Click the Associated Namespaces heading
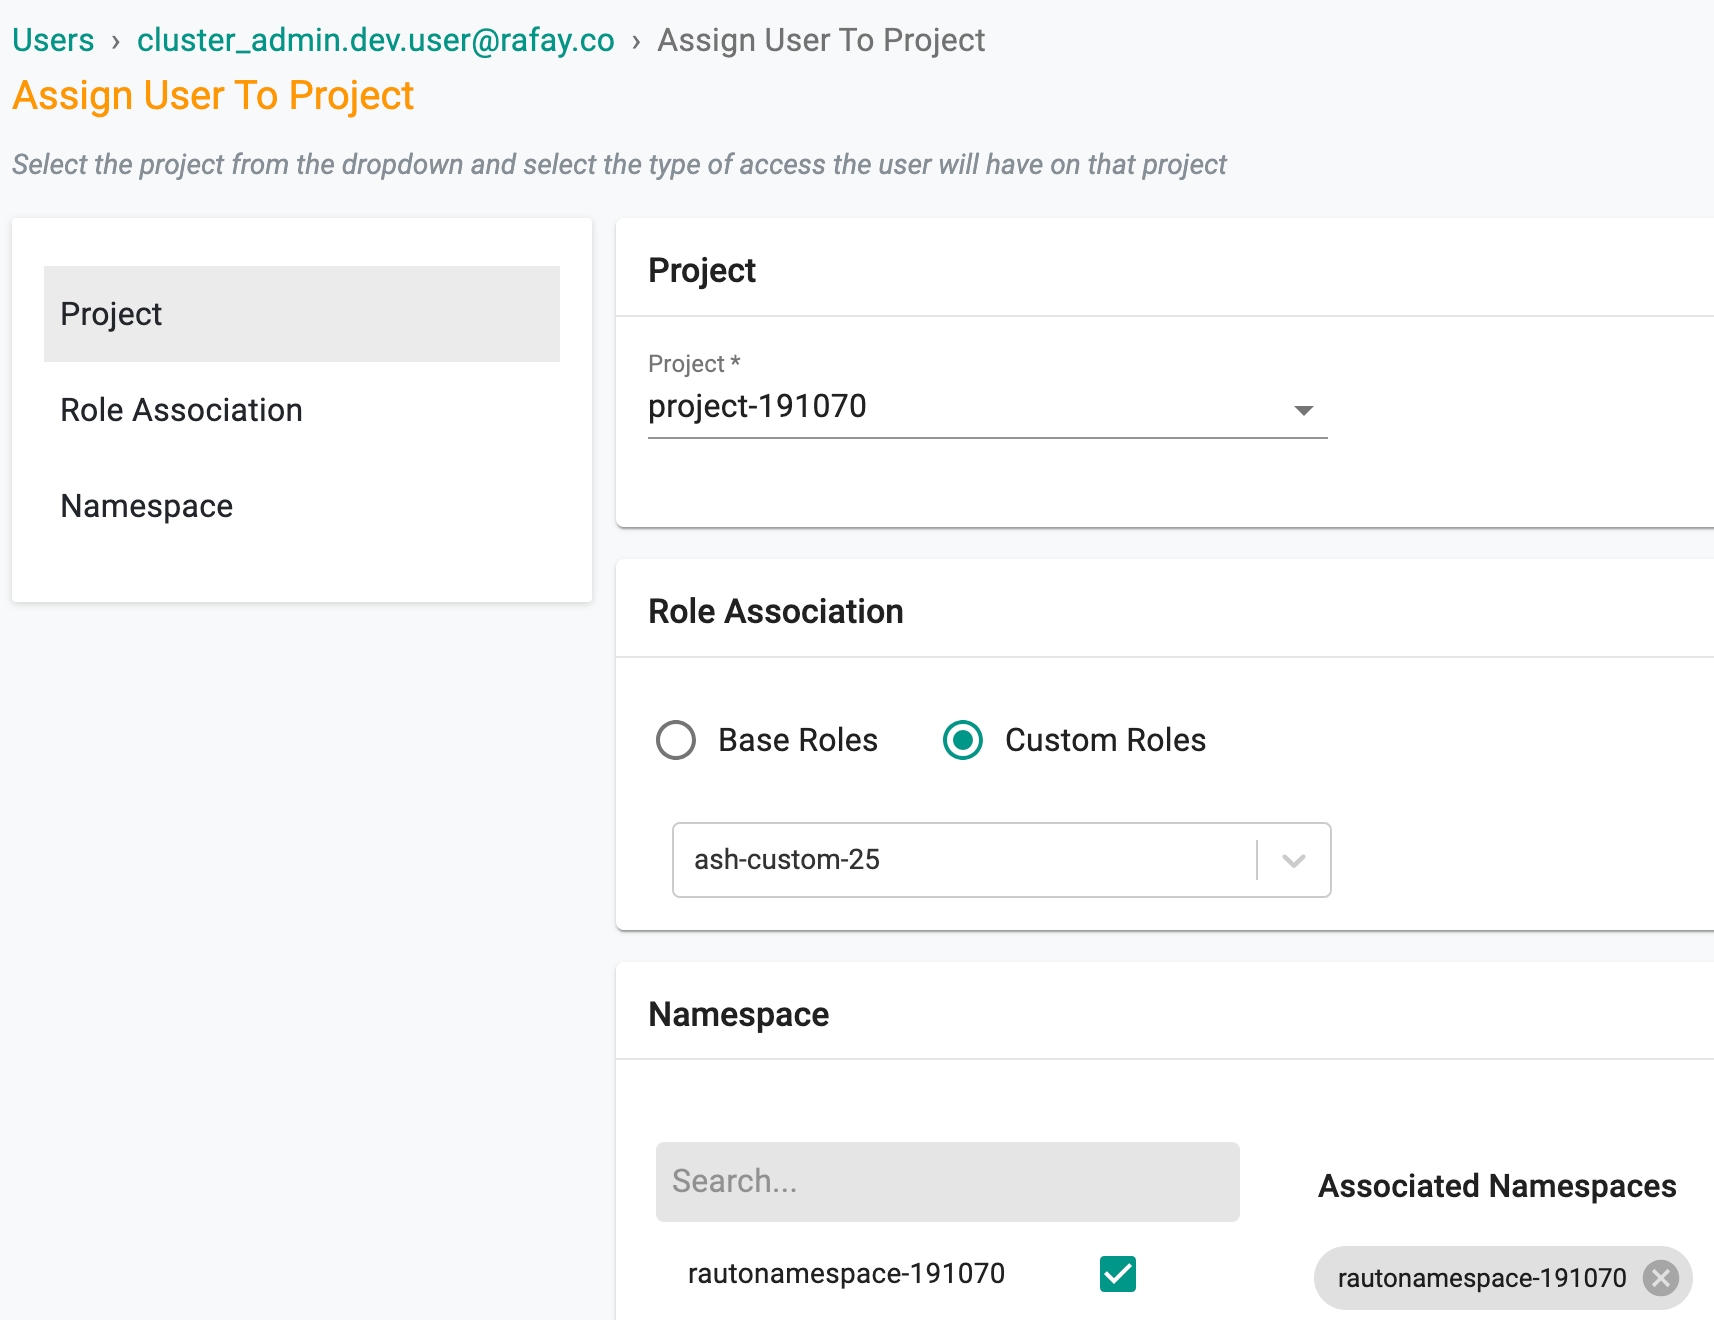 (x=1497, y=1186)
